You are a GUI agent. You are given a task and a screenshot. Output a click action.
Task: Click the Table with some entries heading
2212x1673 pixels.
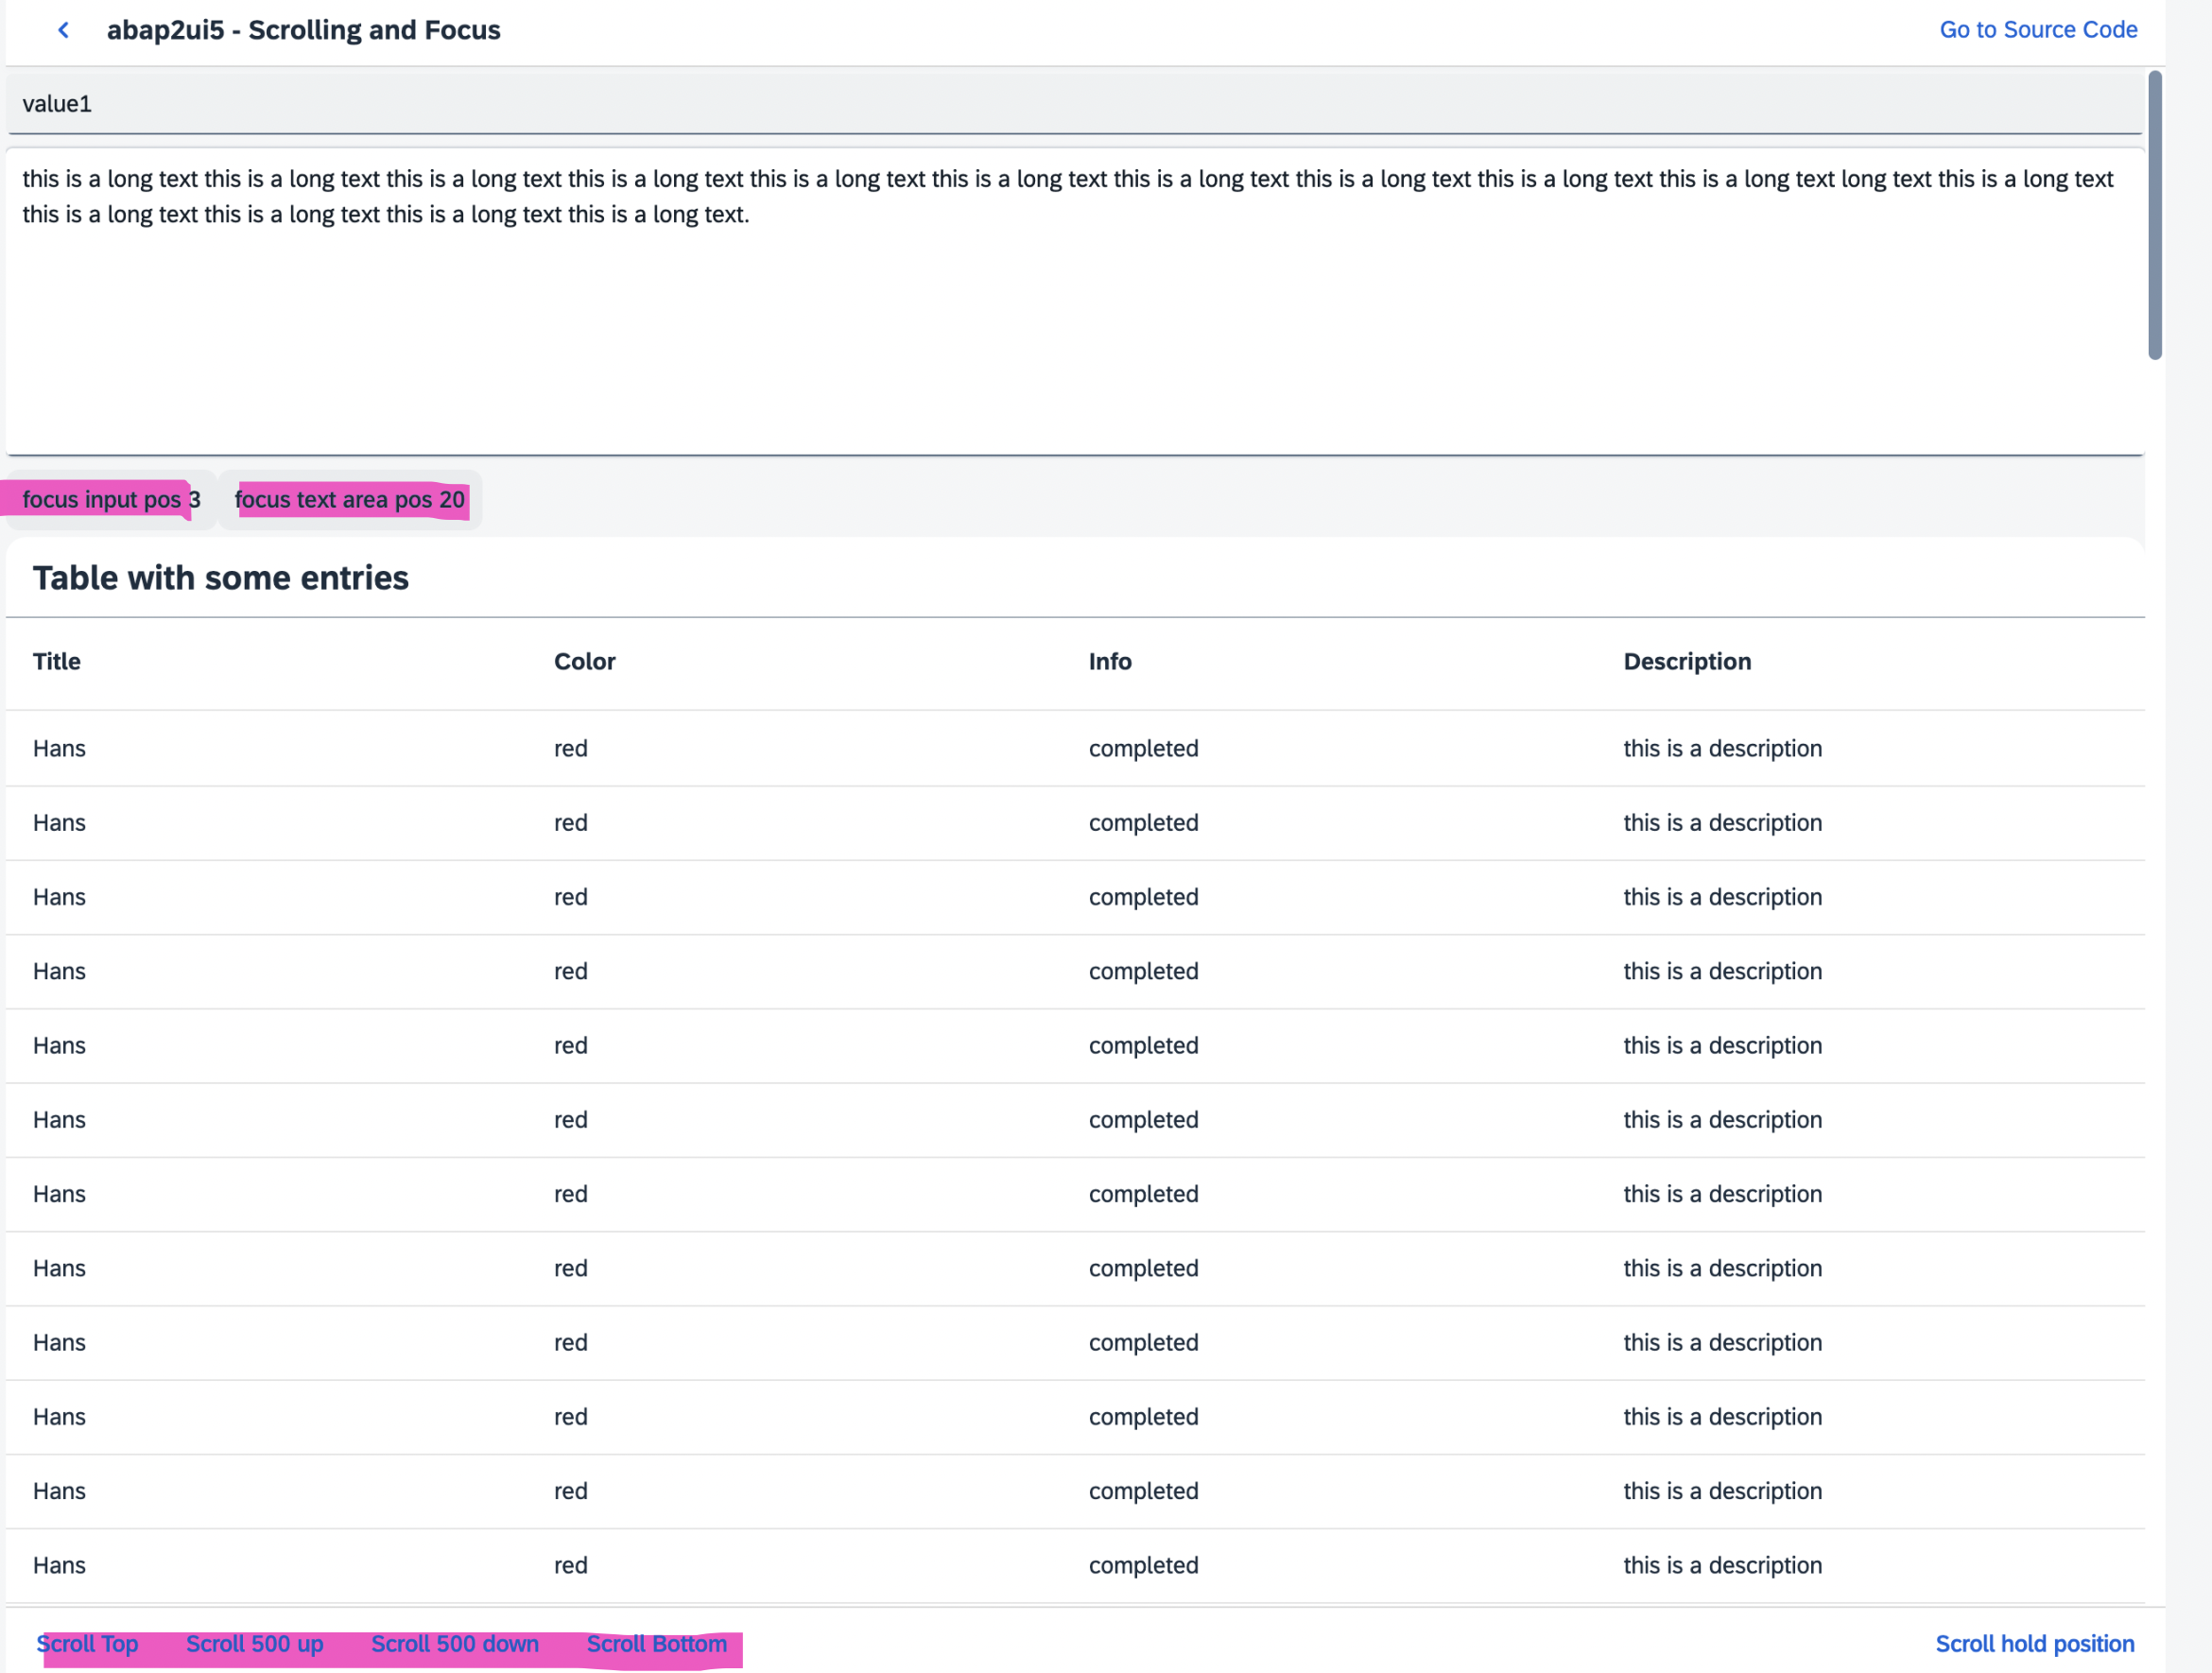pos(221,577)
